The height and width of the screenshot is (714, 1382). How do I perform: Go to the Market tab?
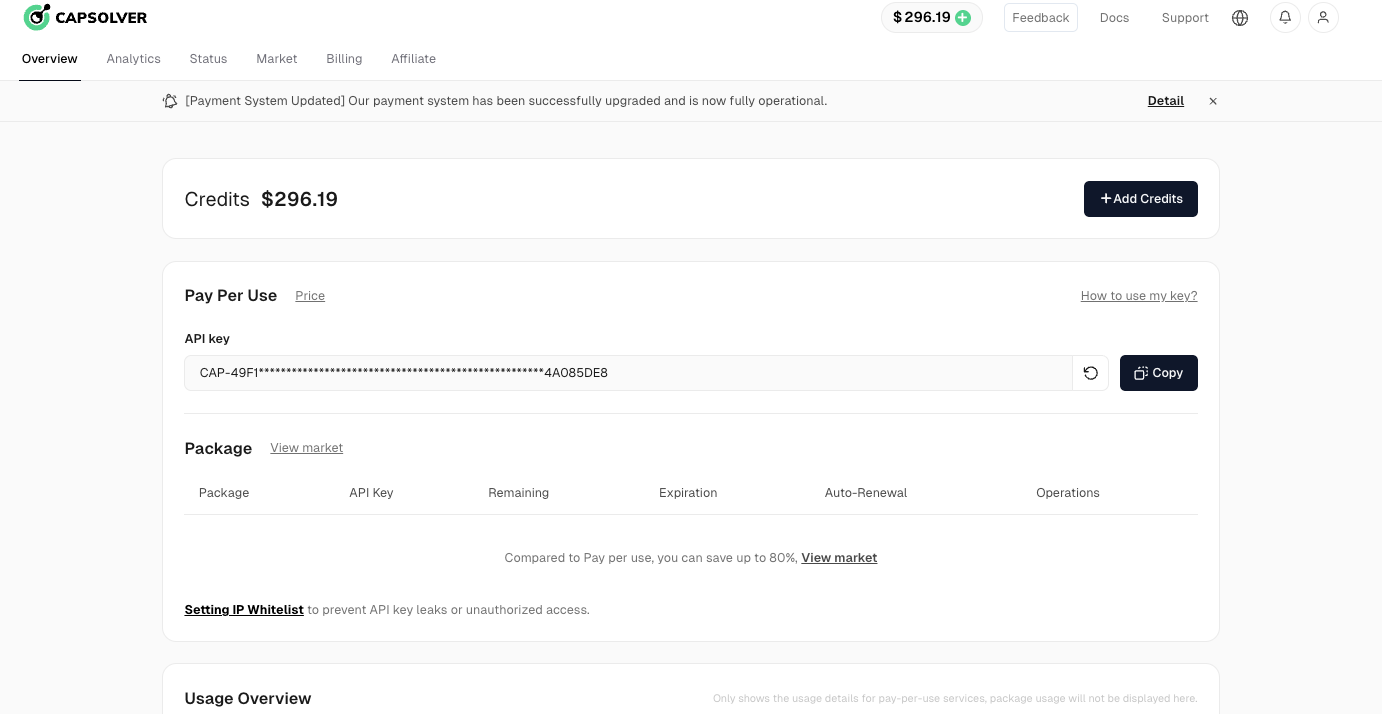click(276, 59)
